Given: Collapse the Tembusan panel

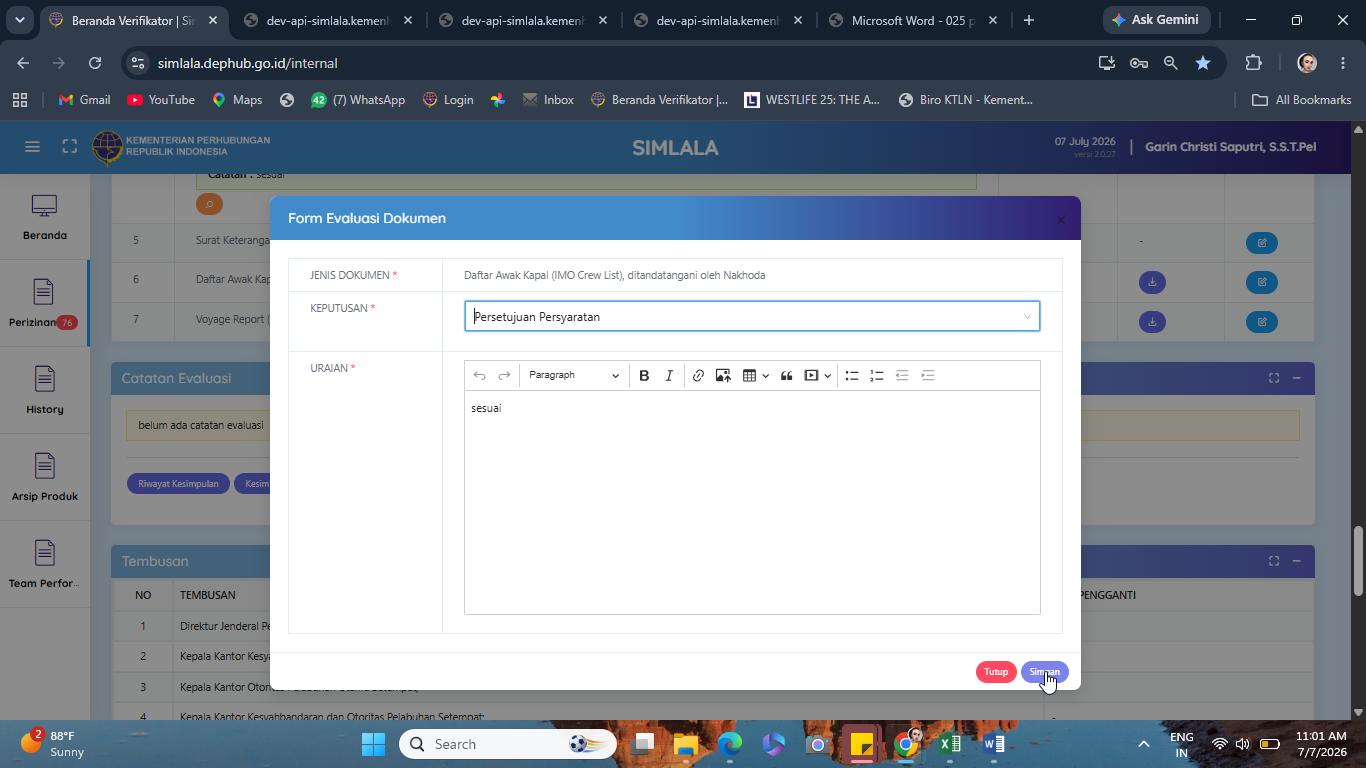Looking at the screenshot, I should [x=1297, y=561].
